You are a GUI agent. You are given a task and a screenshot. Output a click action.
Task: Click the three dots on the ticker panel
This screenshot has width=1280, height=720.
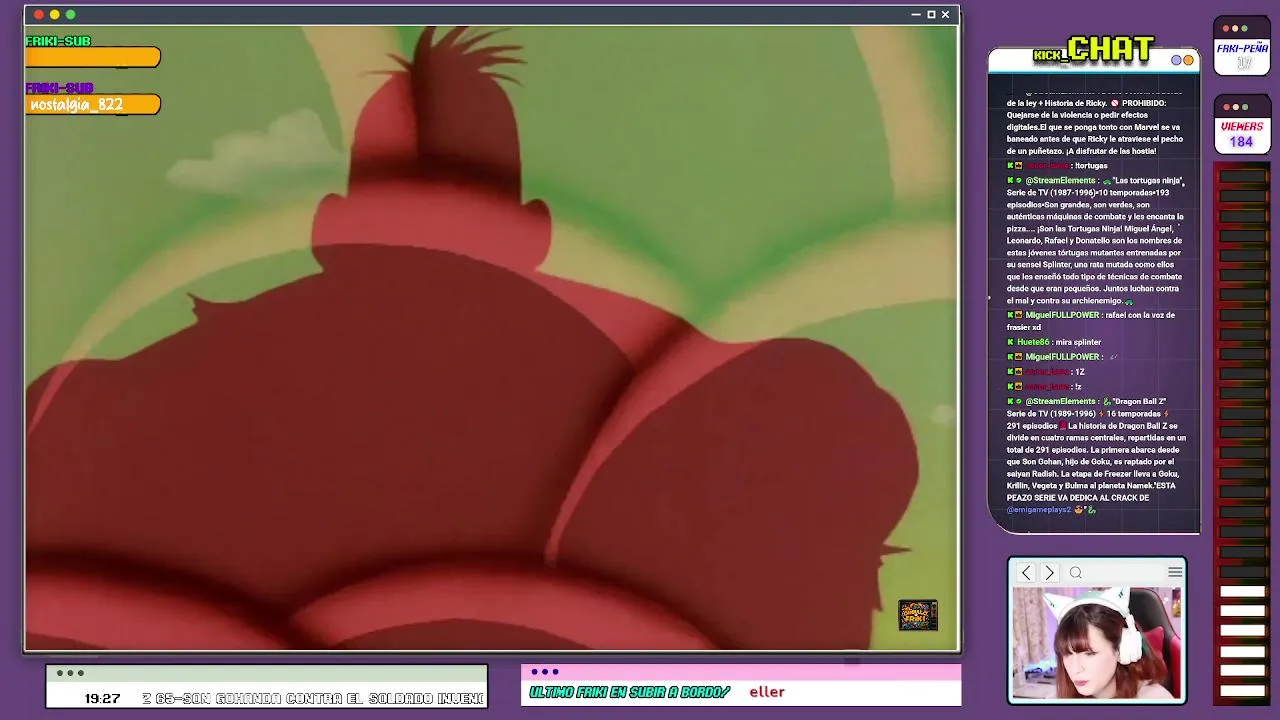tap(70, 673)
